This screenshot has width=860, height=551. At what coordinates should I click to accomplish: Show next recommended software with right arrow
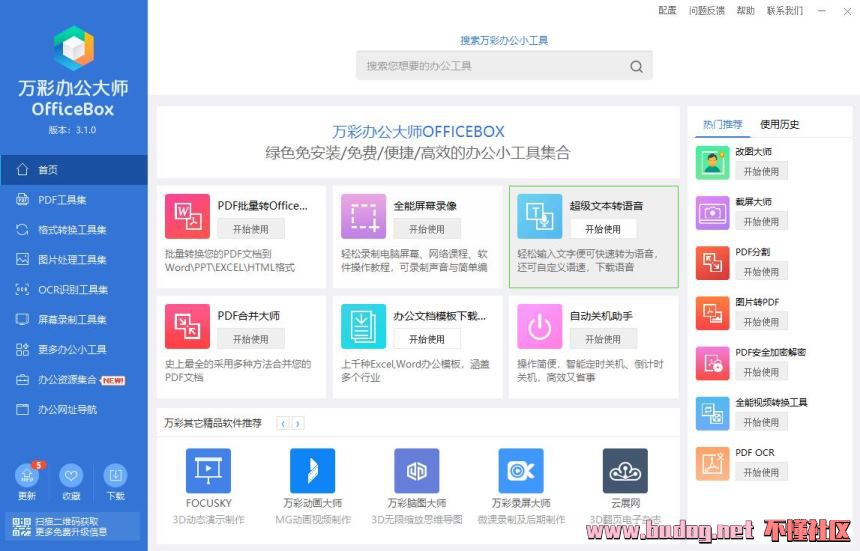[297, 423]
